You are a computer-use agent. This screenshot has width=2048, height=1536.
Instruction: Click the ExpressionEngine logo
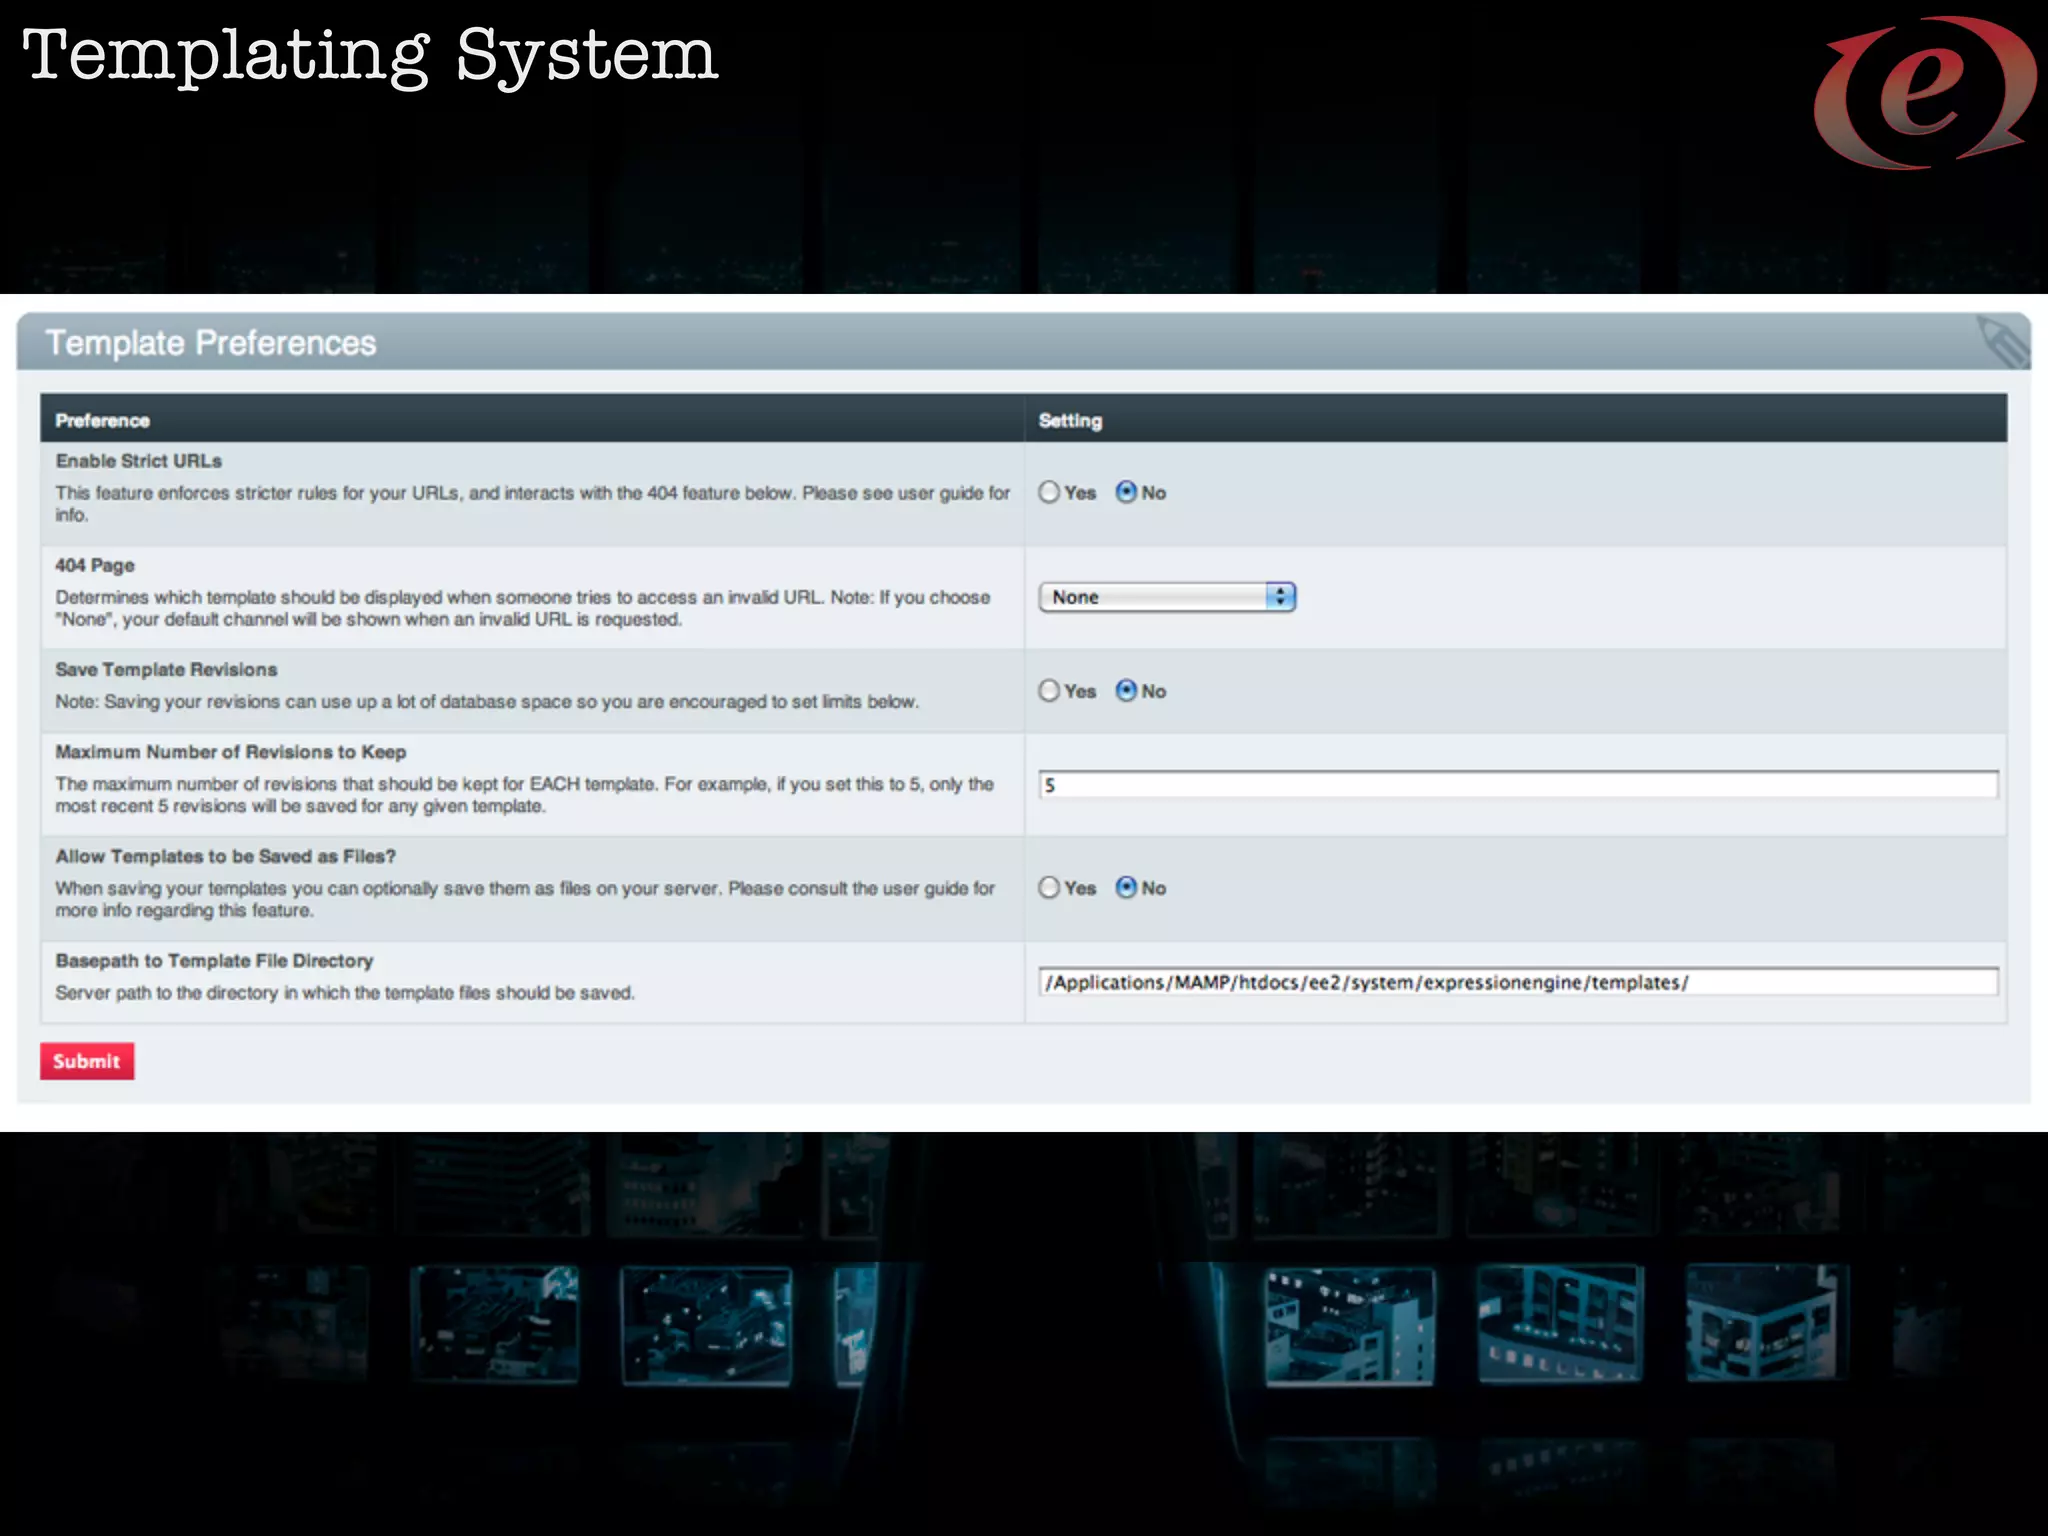[1924, 92]
